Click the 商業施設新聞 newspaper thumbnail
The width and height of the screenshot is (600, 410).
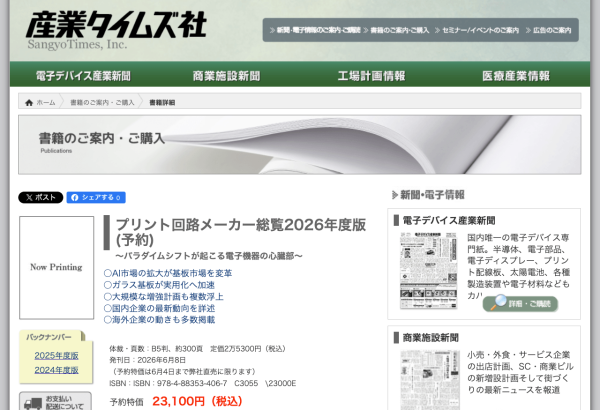pyautogui.click(x=430, y=380)
